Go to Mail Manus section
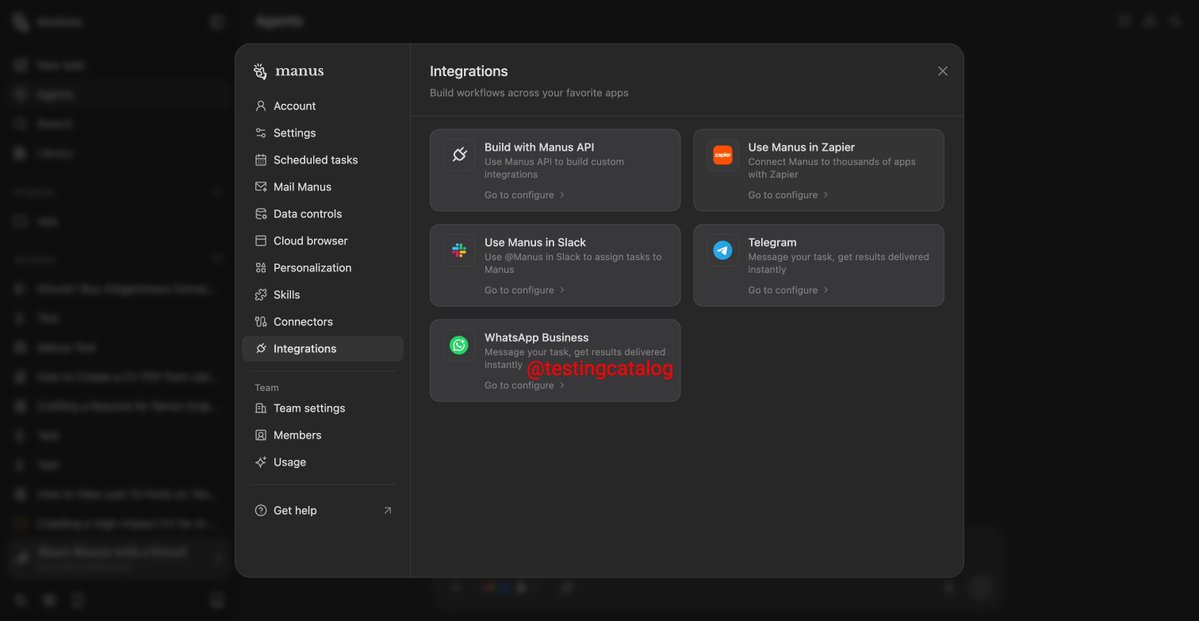The height and width of the screenshot is (621, 1199). tap(322, 187)
